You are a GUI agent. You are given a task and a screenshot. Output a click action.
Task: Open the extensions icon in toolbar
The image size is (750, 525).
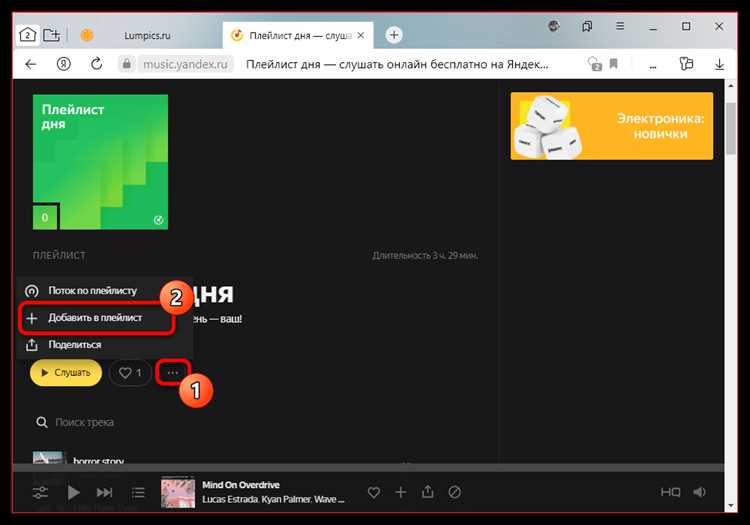pyautogui.click(x=686, y=64)
